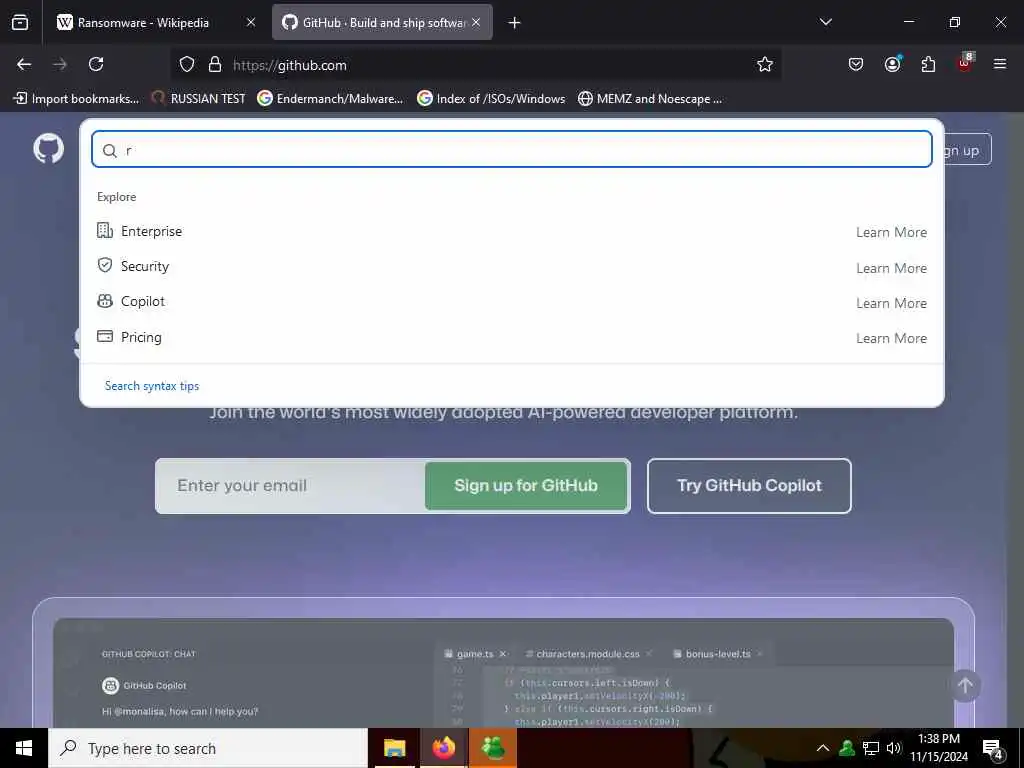
Task: Open the list all tabs dropdown
Action: 825,22
